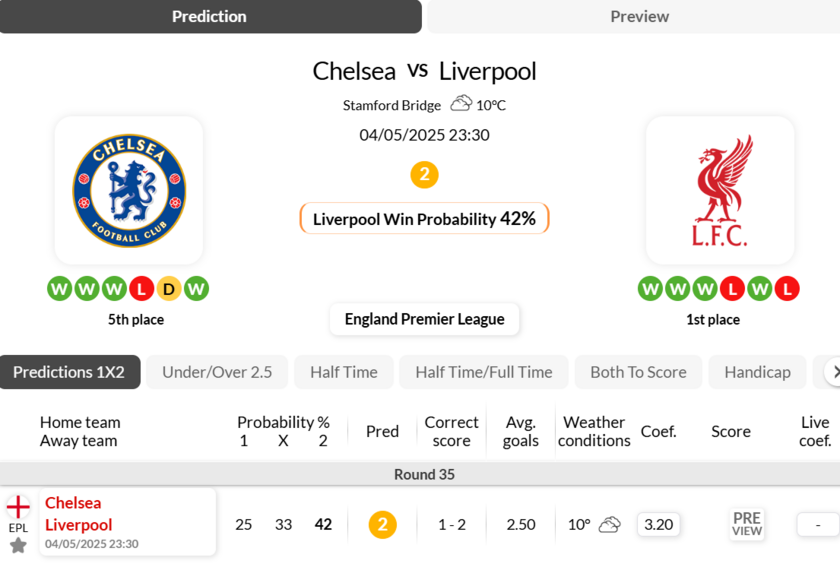Click the England flag EPL icon
The width and height of the screenshot is (840, 567).
click(x=18, y=507)
